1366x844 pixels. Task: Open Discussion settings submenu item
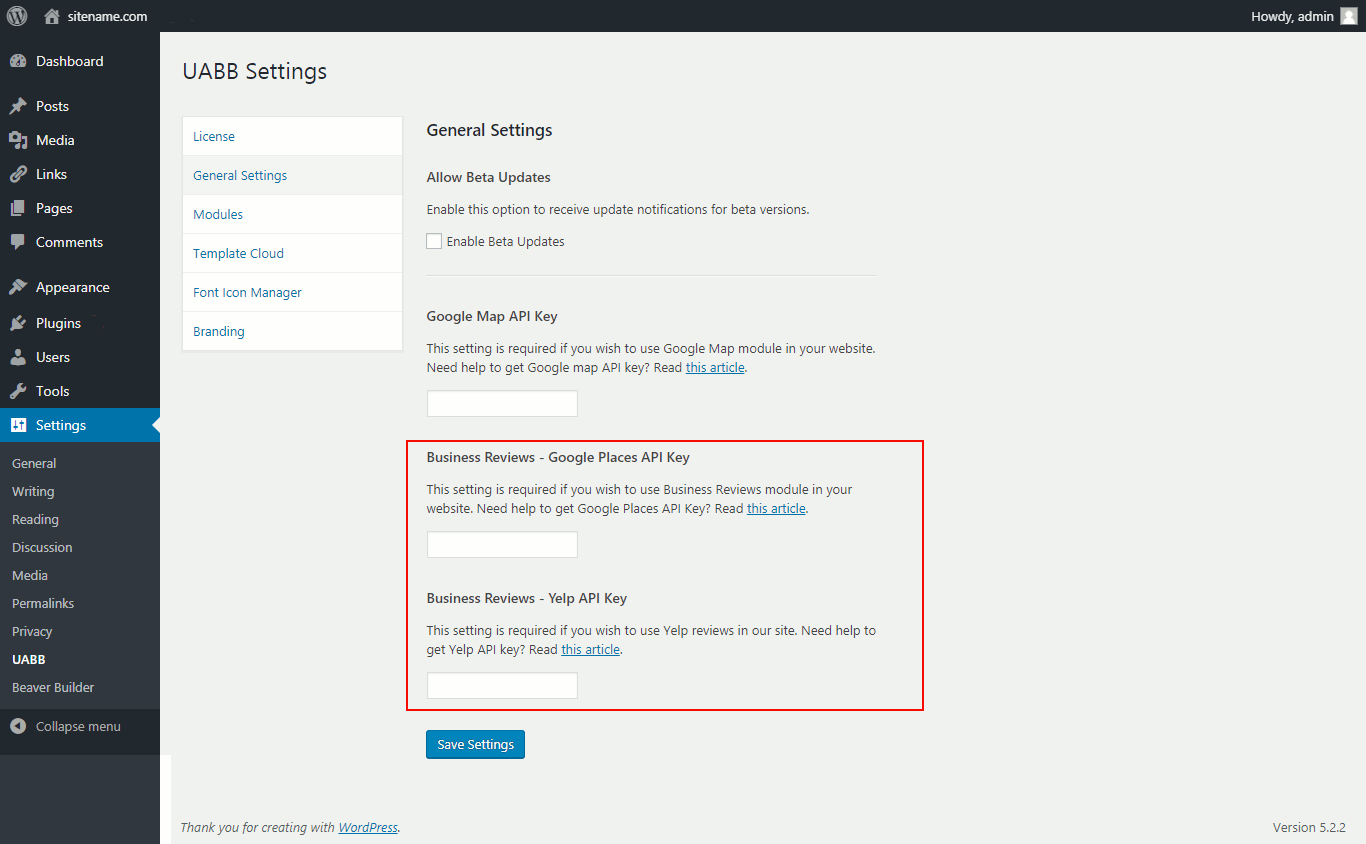[42, 547]
